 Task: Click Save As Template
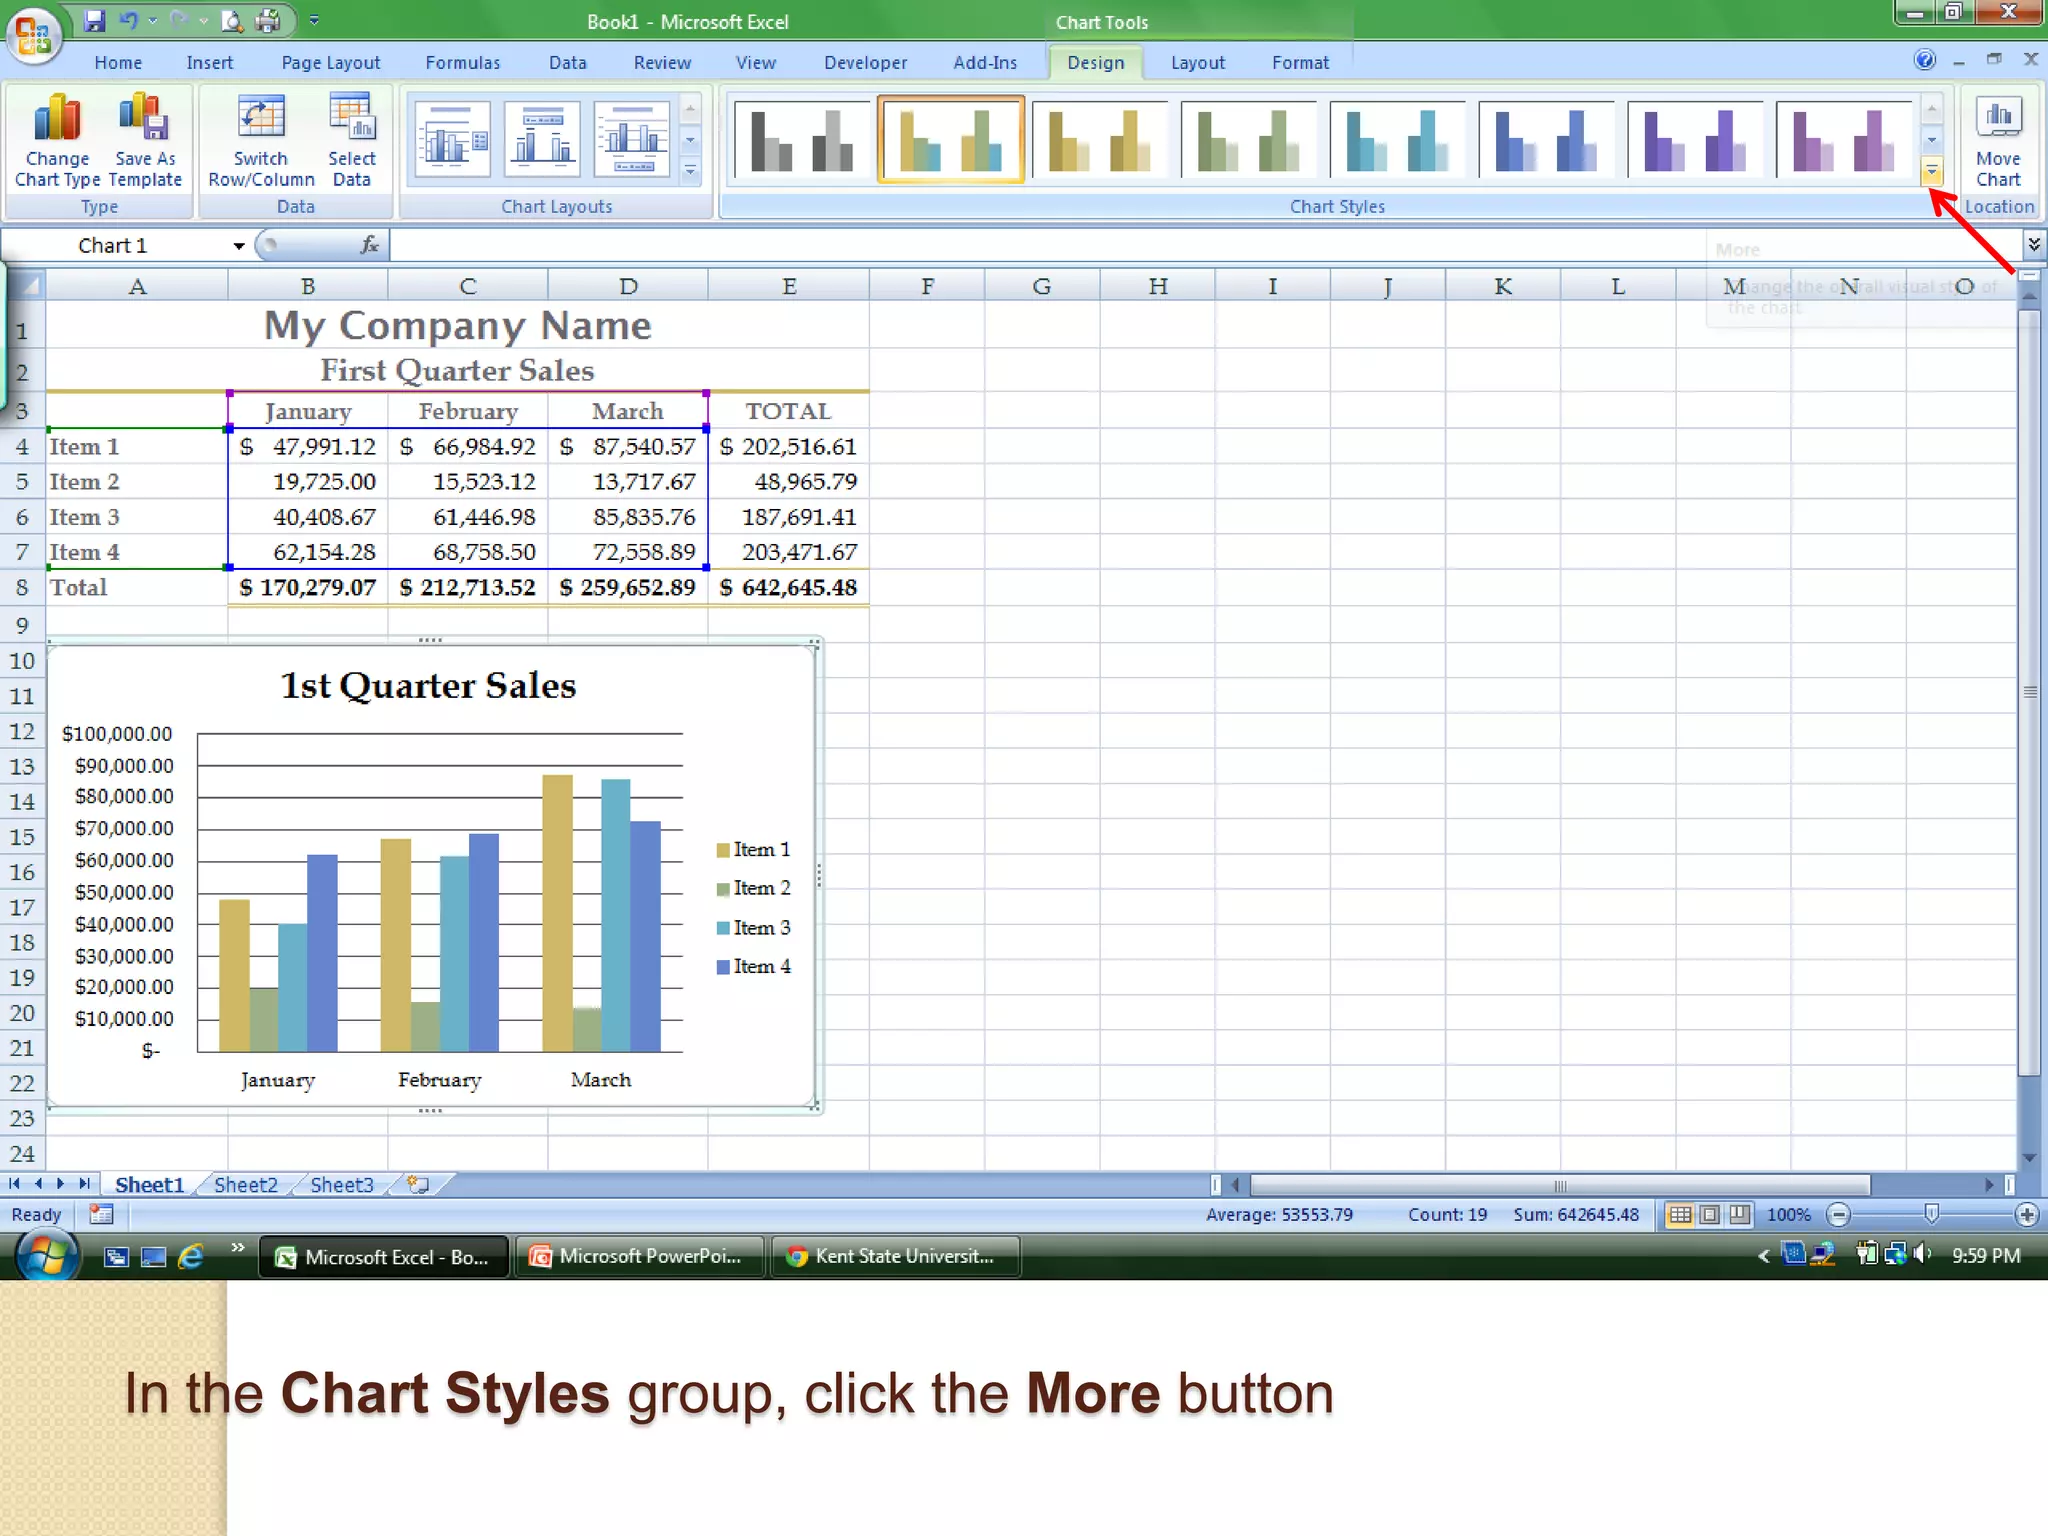coord(145,141)
